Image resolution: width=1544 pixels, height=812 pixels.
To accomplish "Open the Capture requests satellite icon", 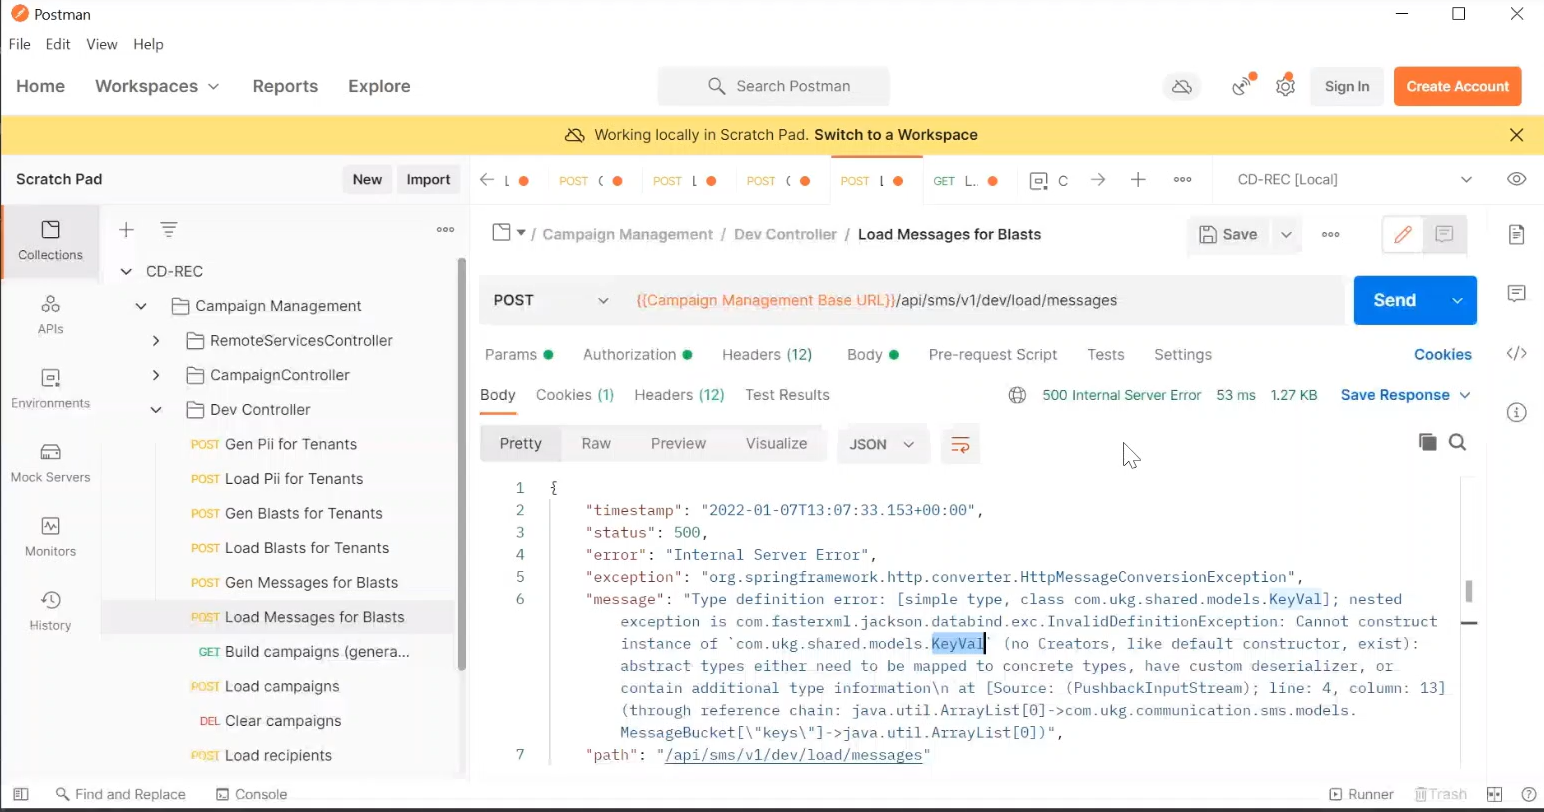I will [x=1242, y=86].
